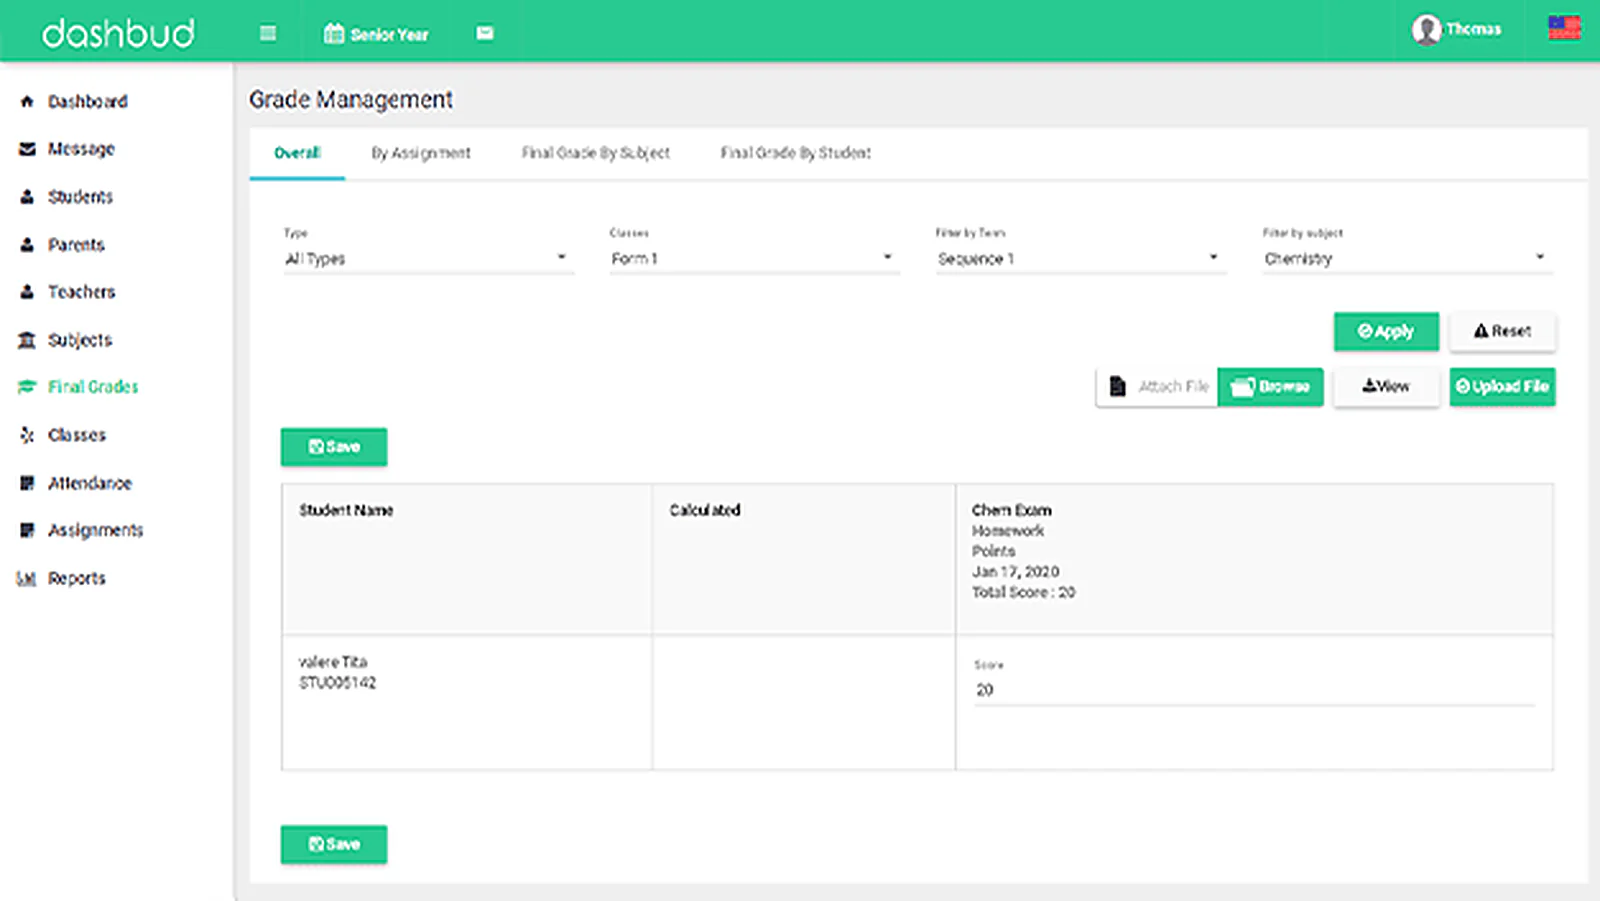Screen dimensions: 1600x901
Task: Open Attendance in the sidebar
Action: point(90,483)
